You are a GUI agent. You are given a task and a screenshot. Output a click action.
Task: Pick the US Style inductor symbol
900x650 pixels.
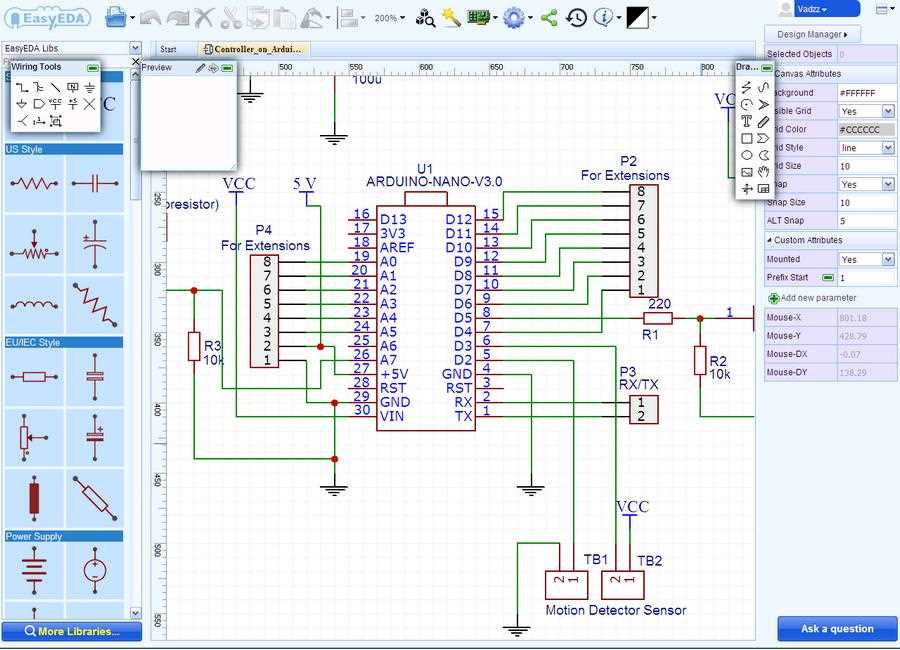[x=34, y=305]
